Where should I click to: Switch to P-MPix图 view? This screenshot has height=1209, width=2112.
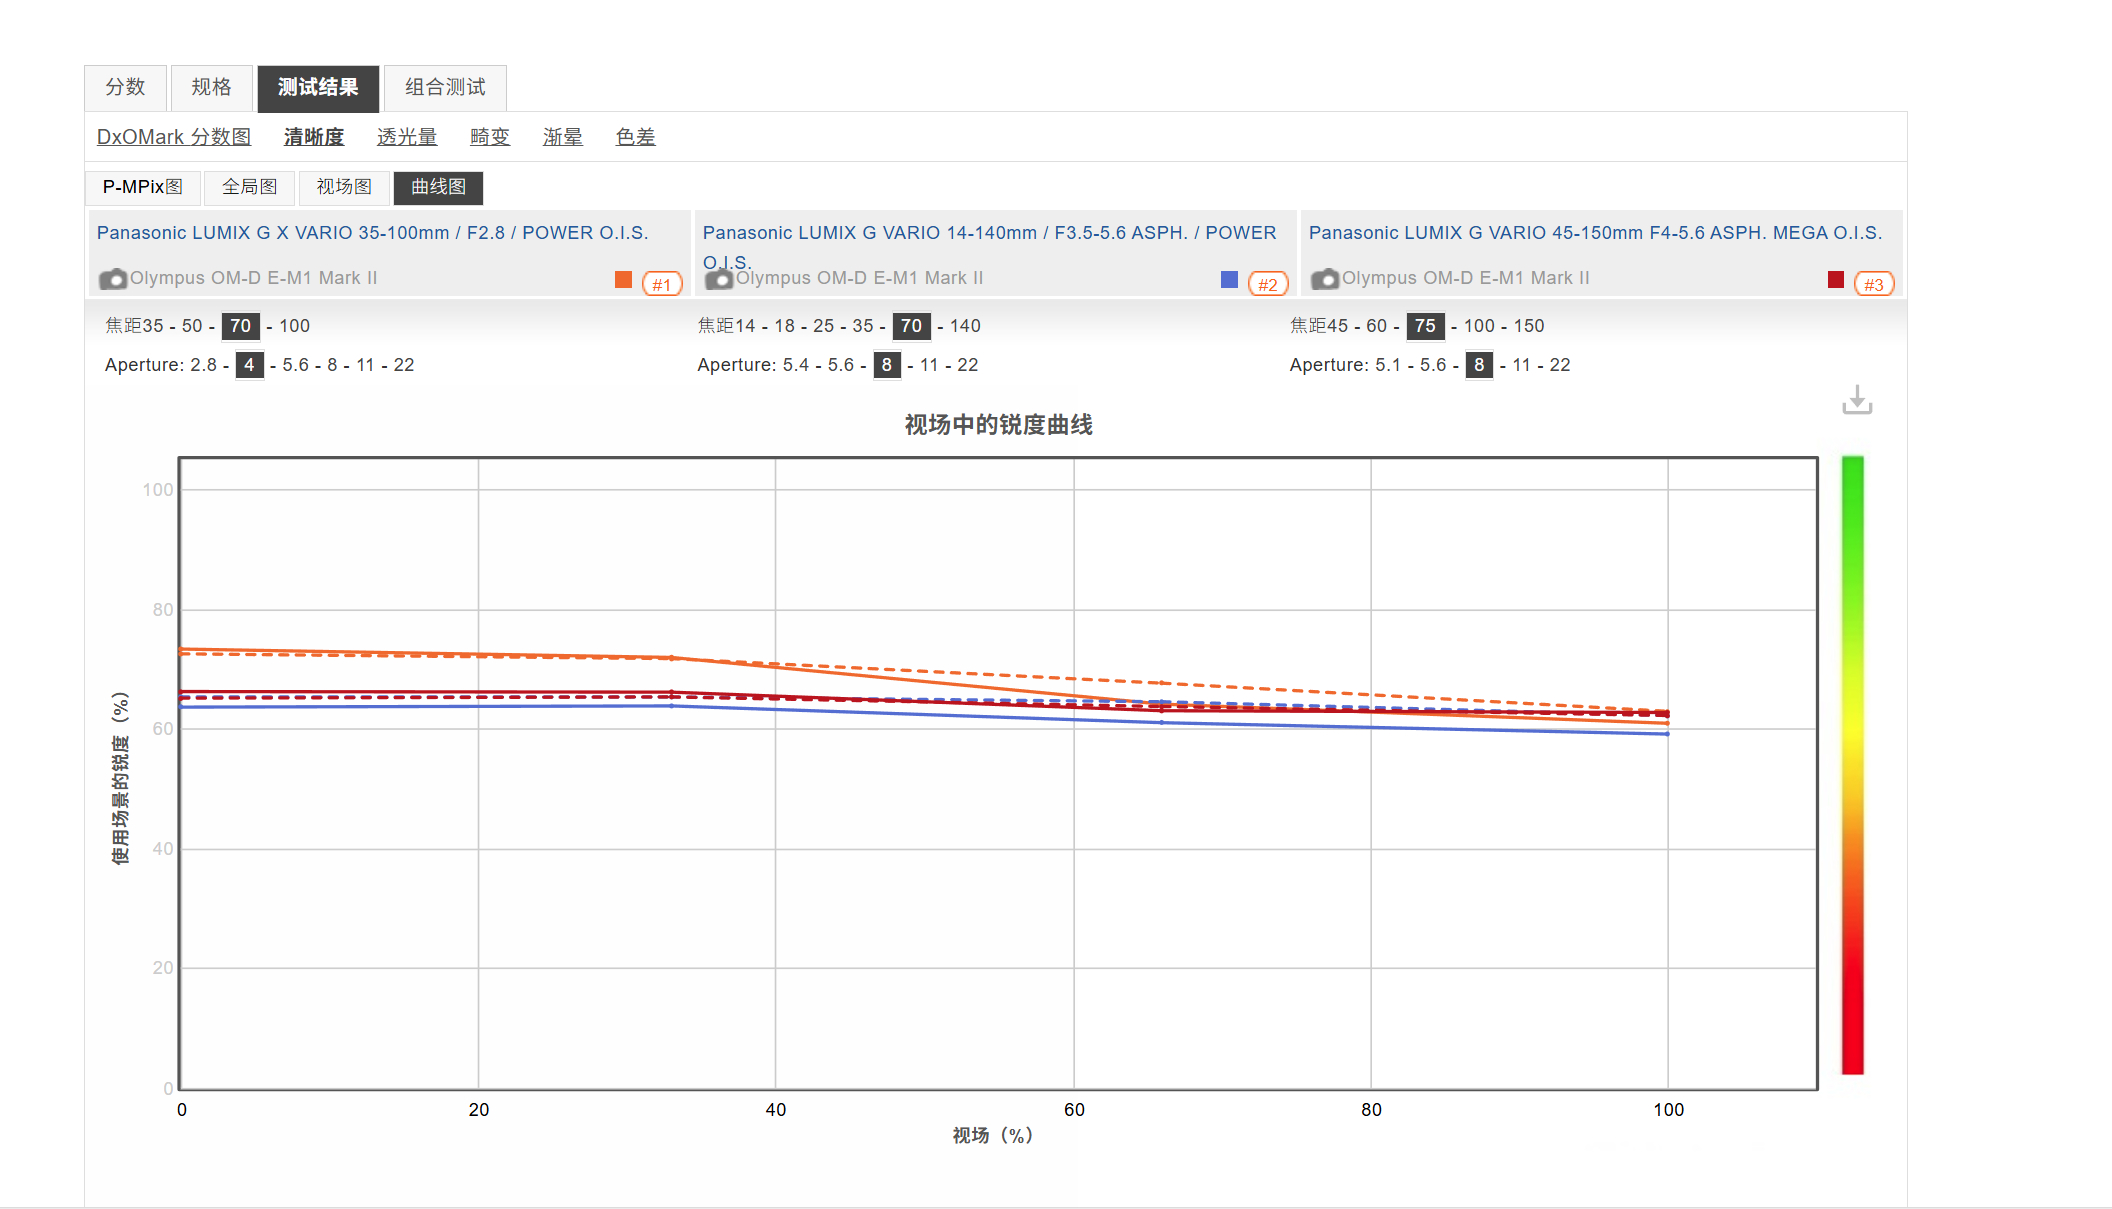click(143, 187)
